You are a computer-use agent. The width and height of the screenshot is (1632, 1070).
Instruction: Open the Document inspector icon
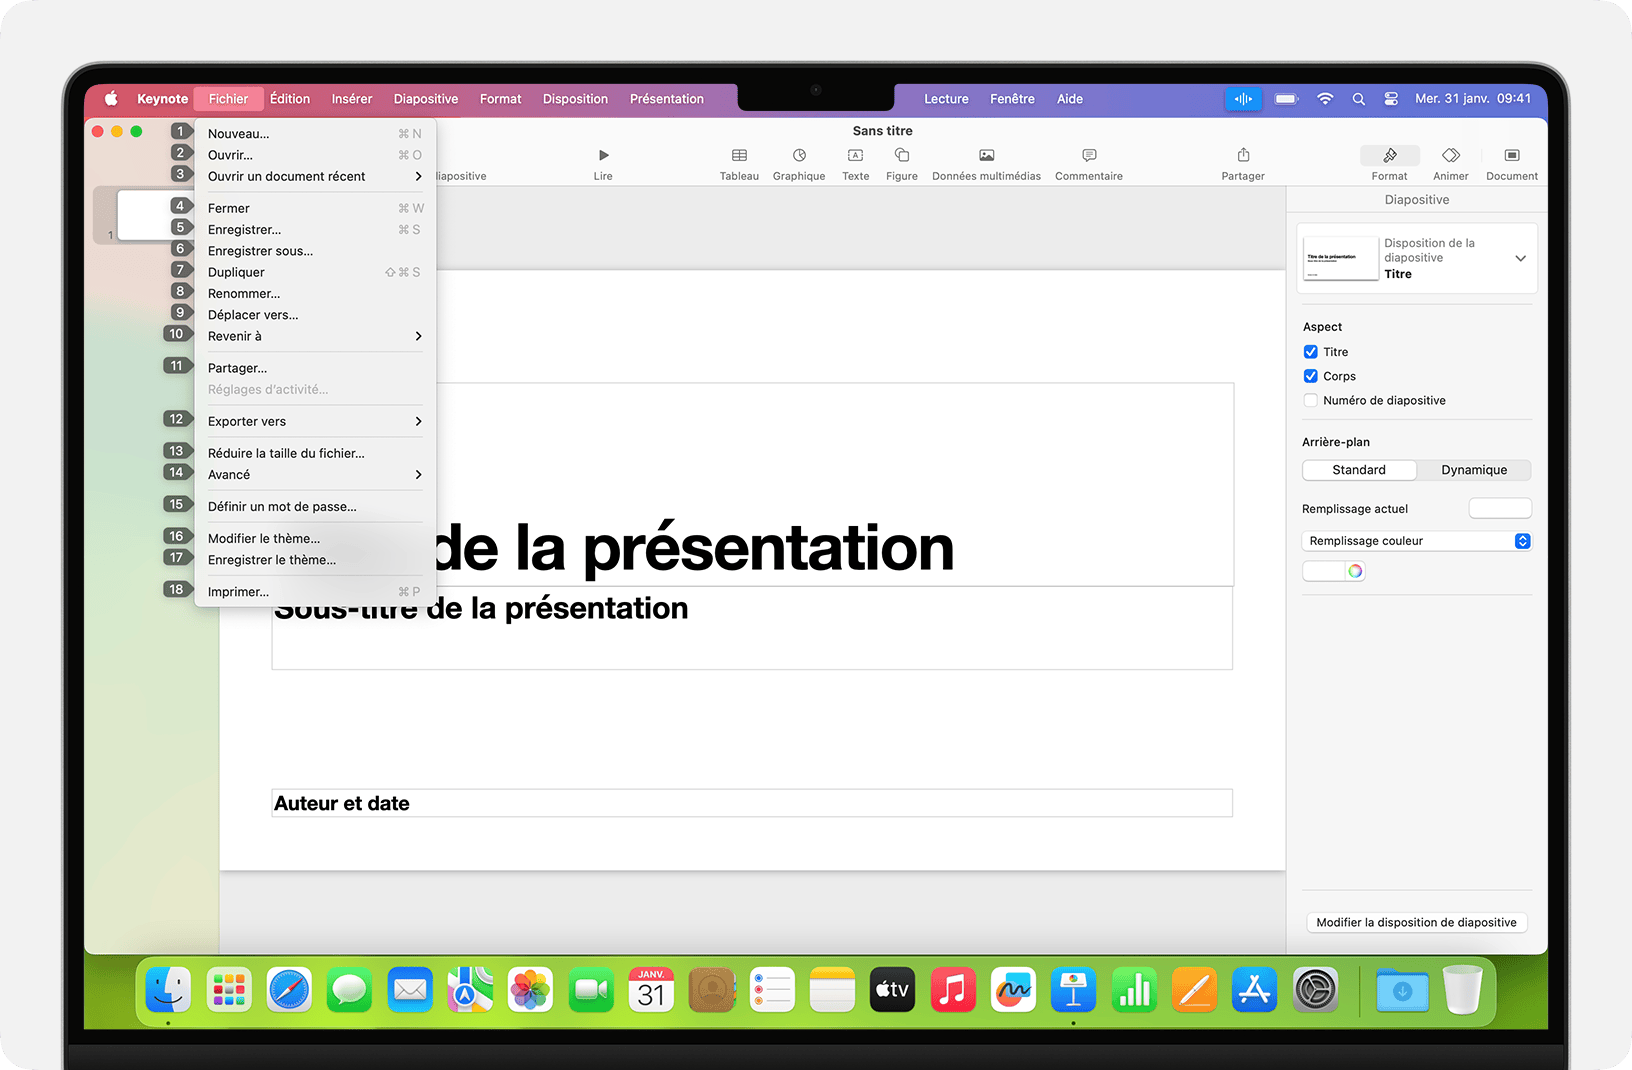tap(1512, 155)
